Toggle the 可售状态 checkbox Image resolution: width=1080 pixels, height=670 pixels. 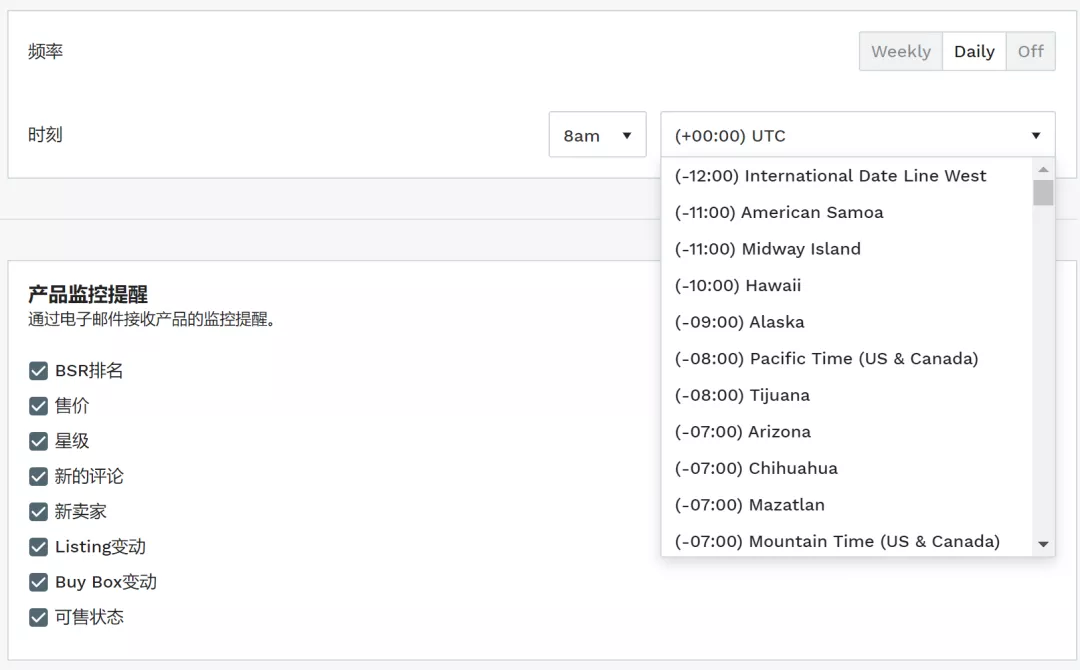[38, 617]
